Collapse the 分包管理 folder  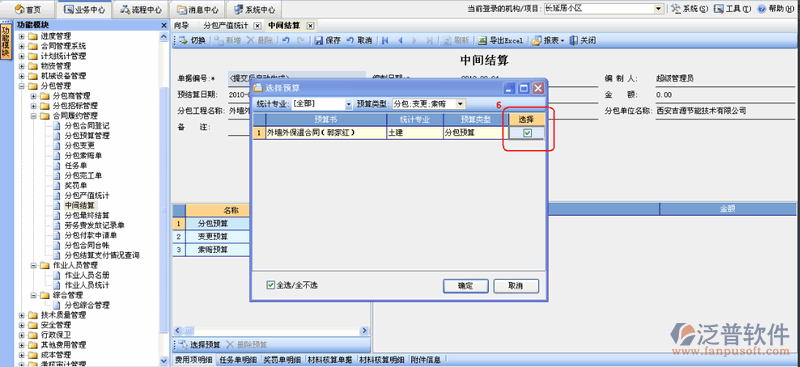[x=21, y=86]
